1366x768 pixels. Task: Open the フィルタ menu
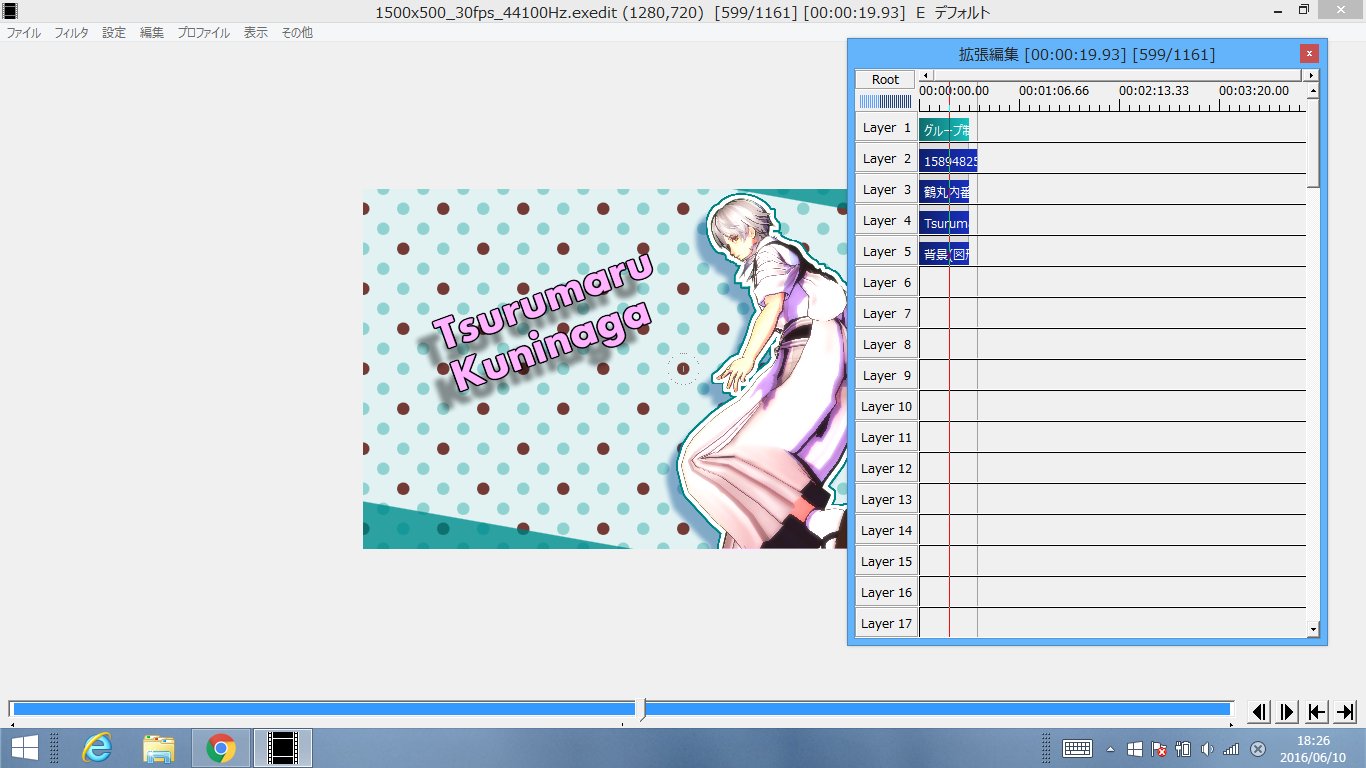tap(71, 33)
